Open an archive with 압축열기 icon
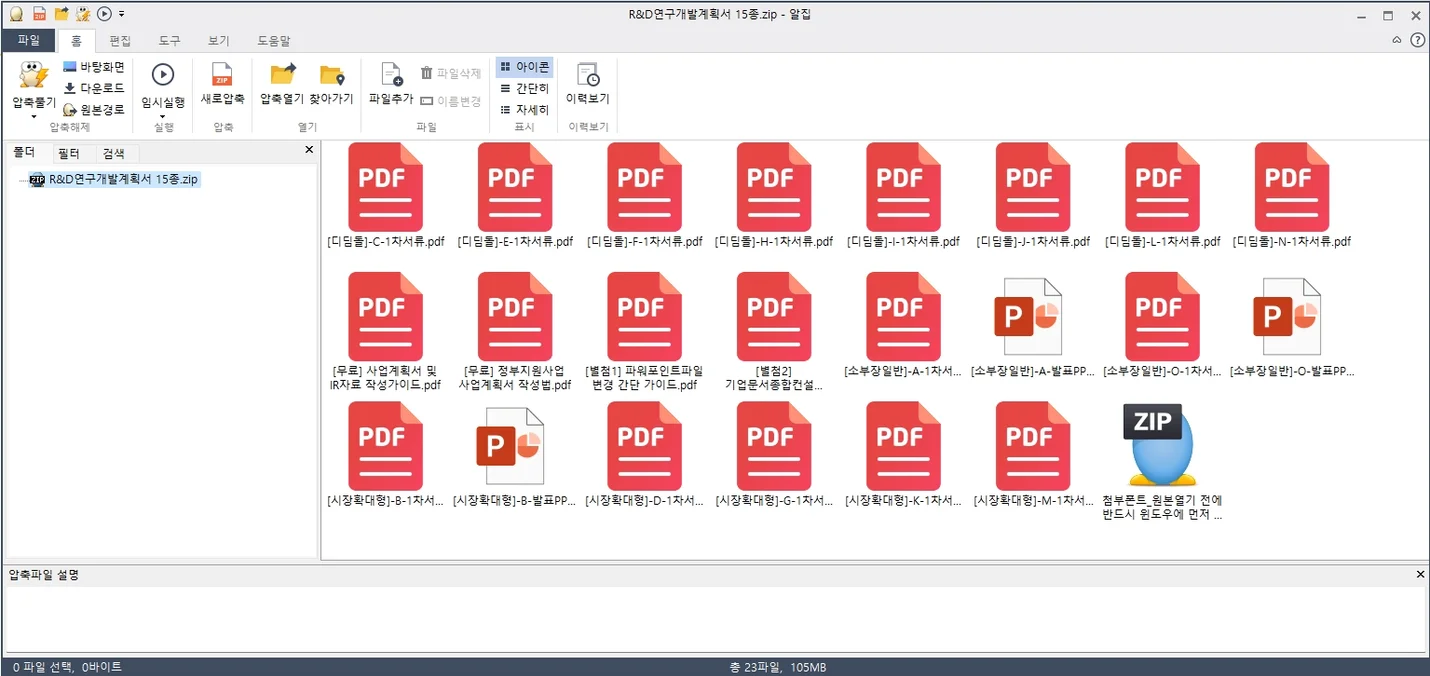This screenshot has width=1430, height=676. click(x=282, y=75)
